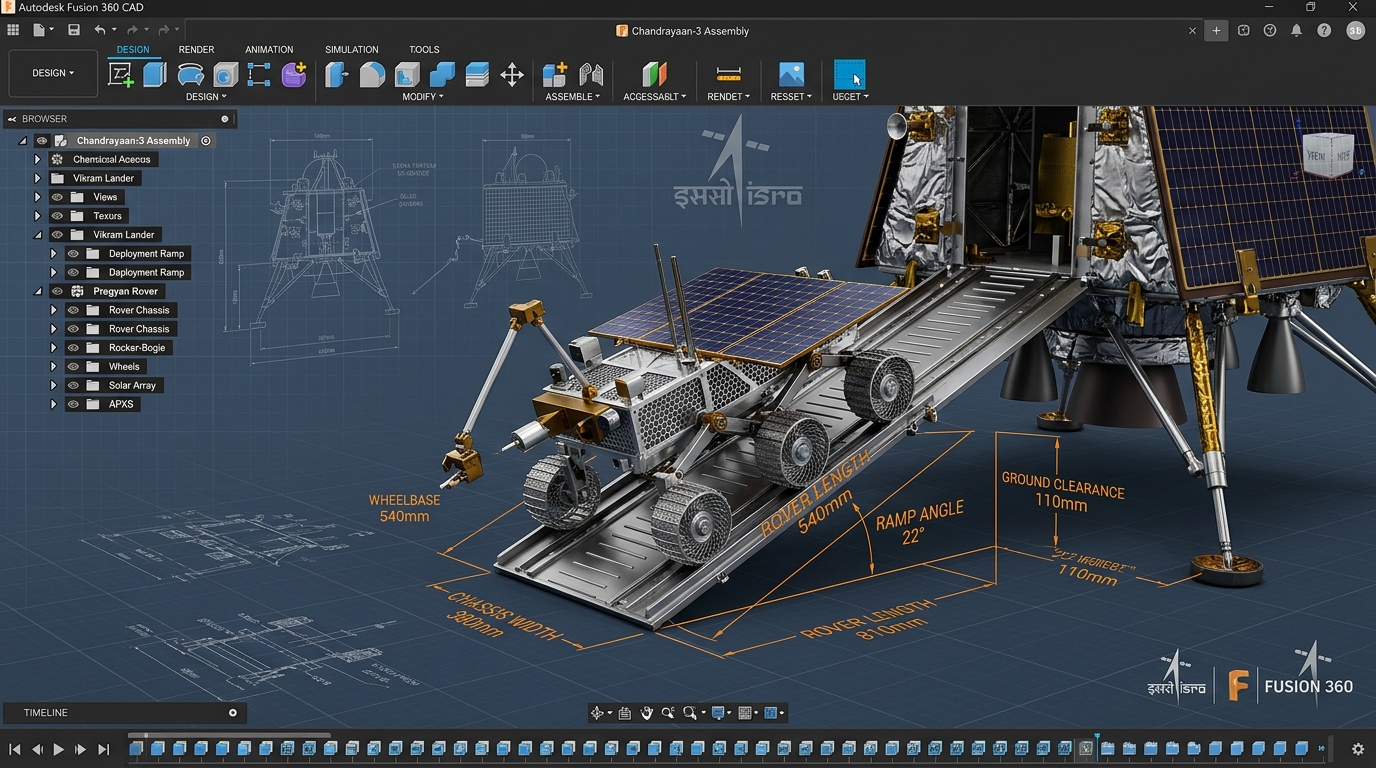Jump to timeline end
The height and width of the screenshot is (768, 1376).
[103, 749]
